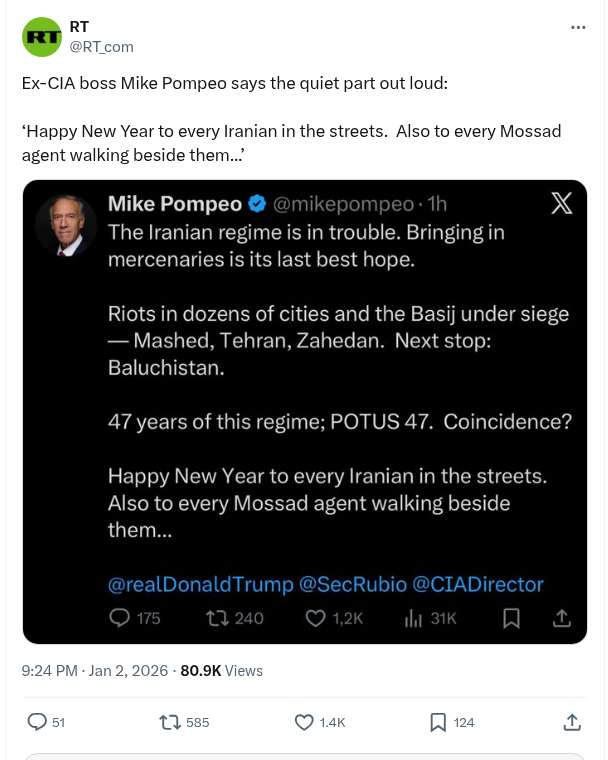This screenshot has width=608, height=760.
Task: Repost RT's tweet with the retweet icon
Action: coord(170,722)
